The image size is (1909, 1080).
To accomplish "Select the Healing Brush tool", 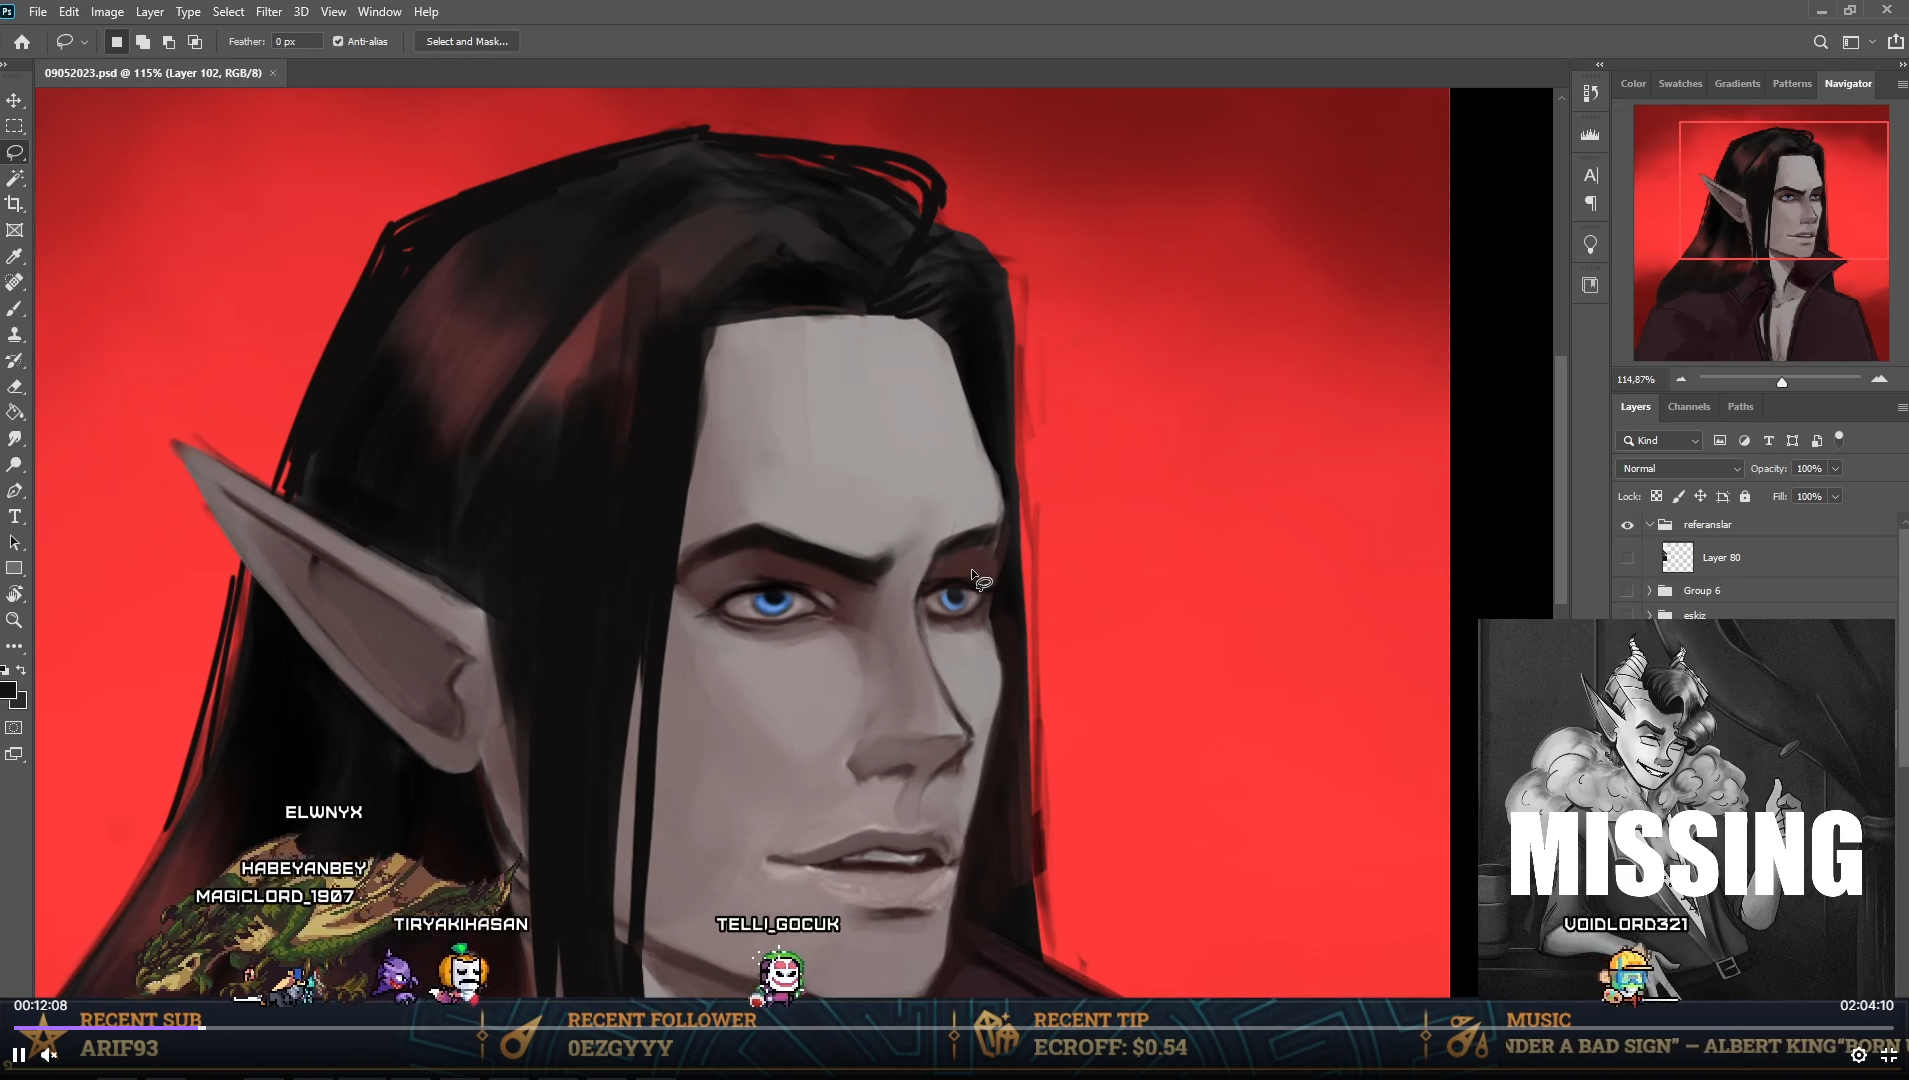I will pos(14,282).
